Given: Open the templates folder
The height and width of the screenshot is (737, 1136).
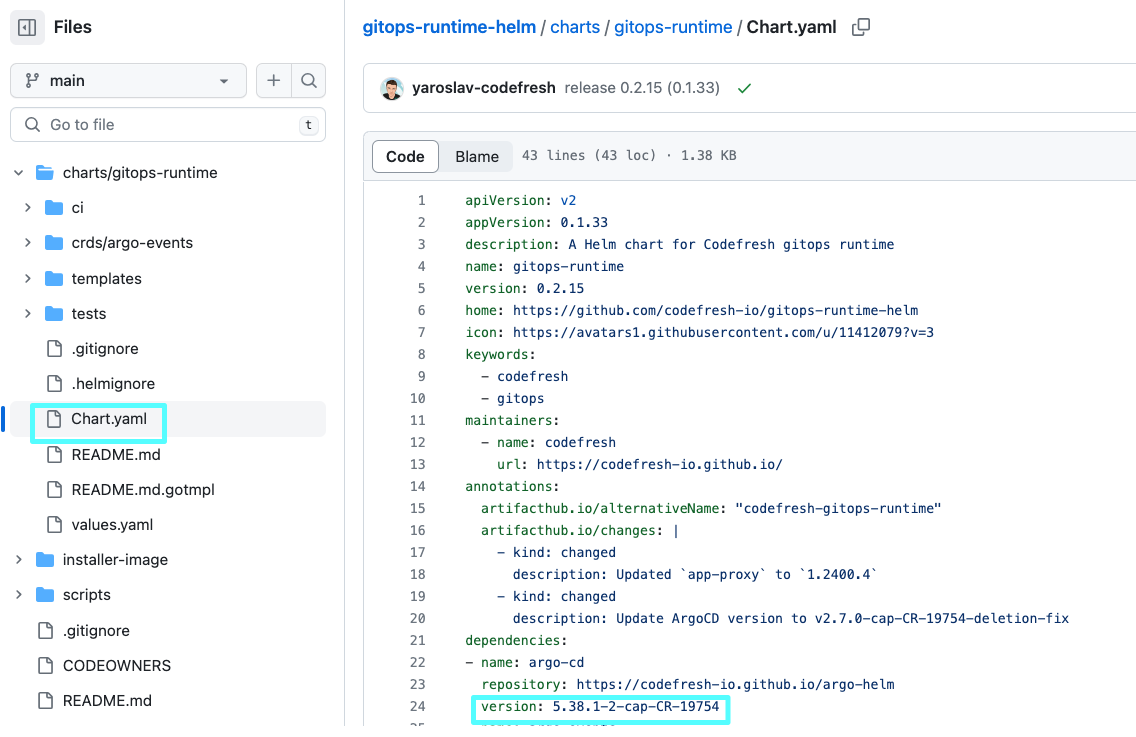Looking at the screenshot, I should [106, 279].
